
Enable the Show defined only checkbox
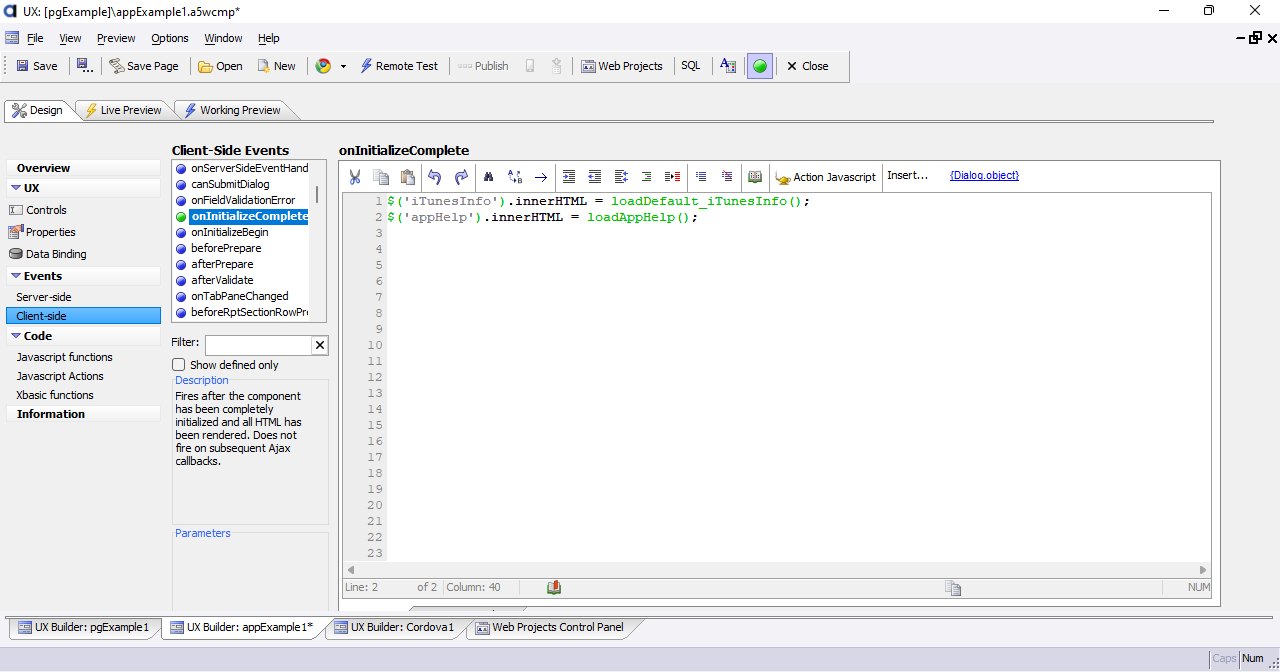click(x=179, y=365)
